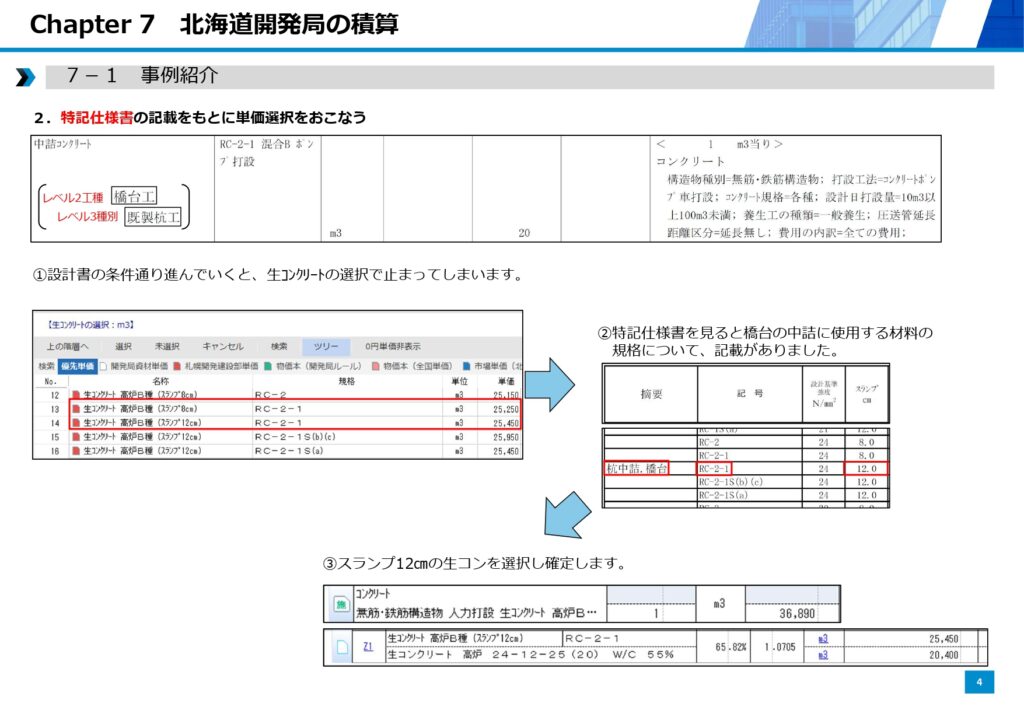1024x724 pixels.
Task: Toggle the ツリー view button
Action: 326,346
